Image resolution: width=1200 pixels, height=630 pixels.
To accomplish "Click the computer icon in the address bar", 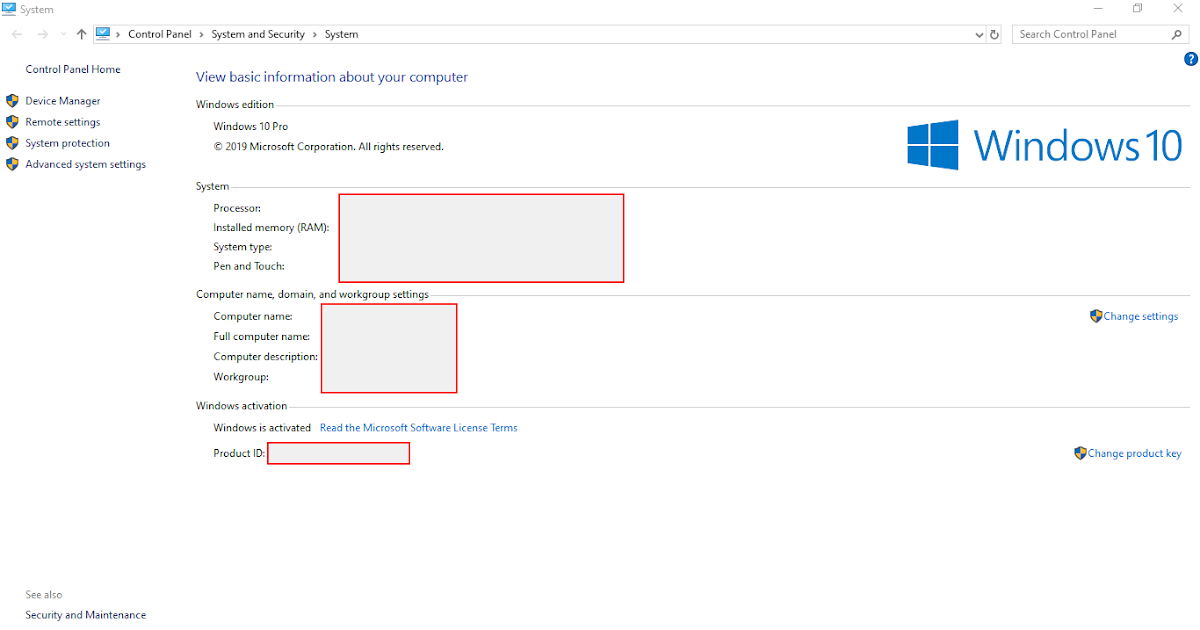I will click(x=103, y=34).
